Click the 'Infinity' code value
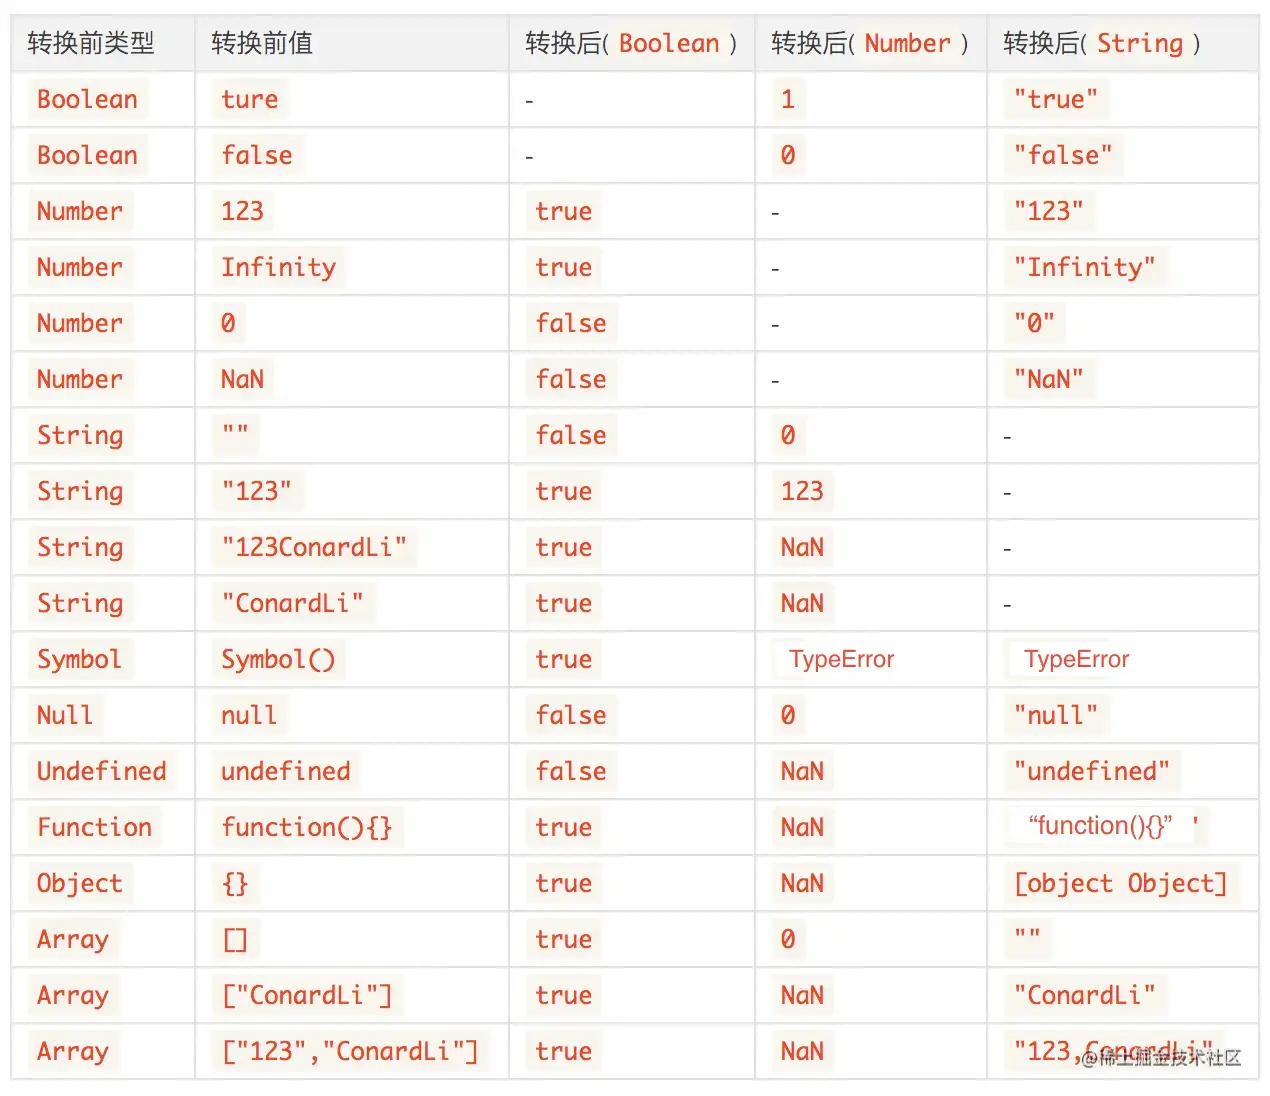The image size is (1270, 1096). [278, 267]
